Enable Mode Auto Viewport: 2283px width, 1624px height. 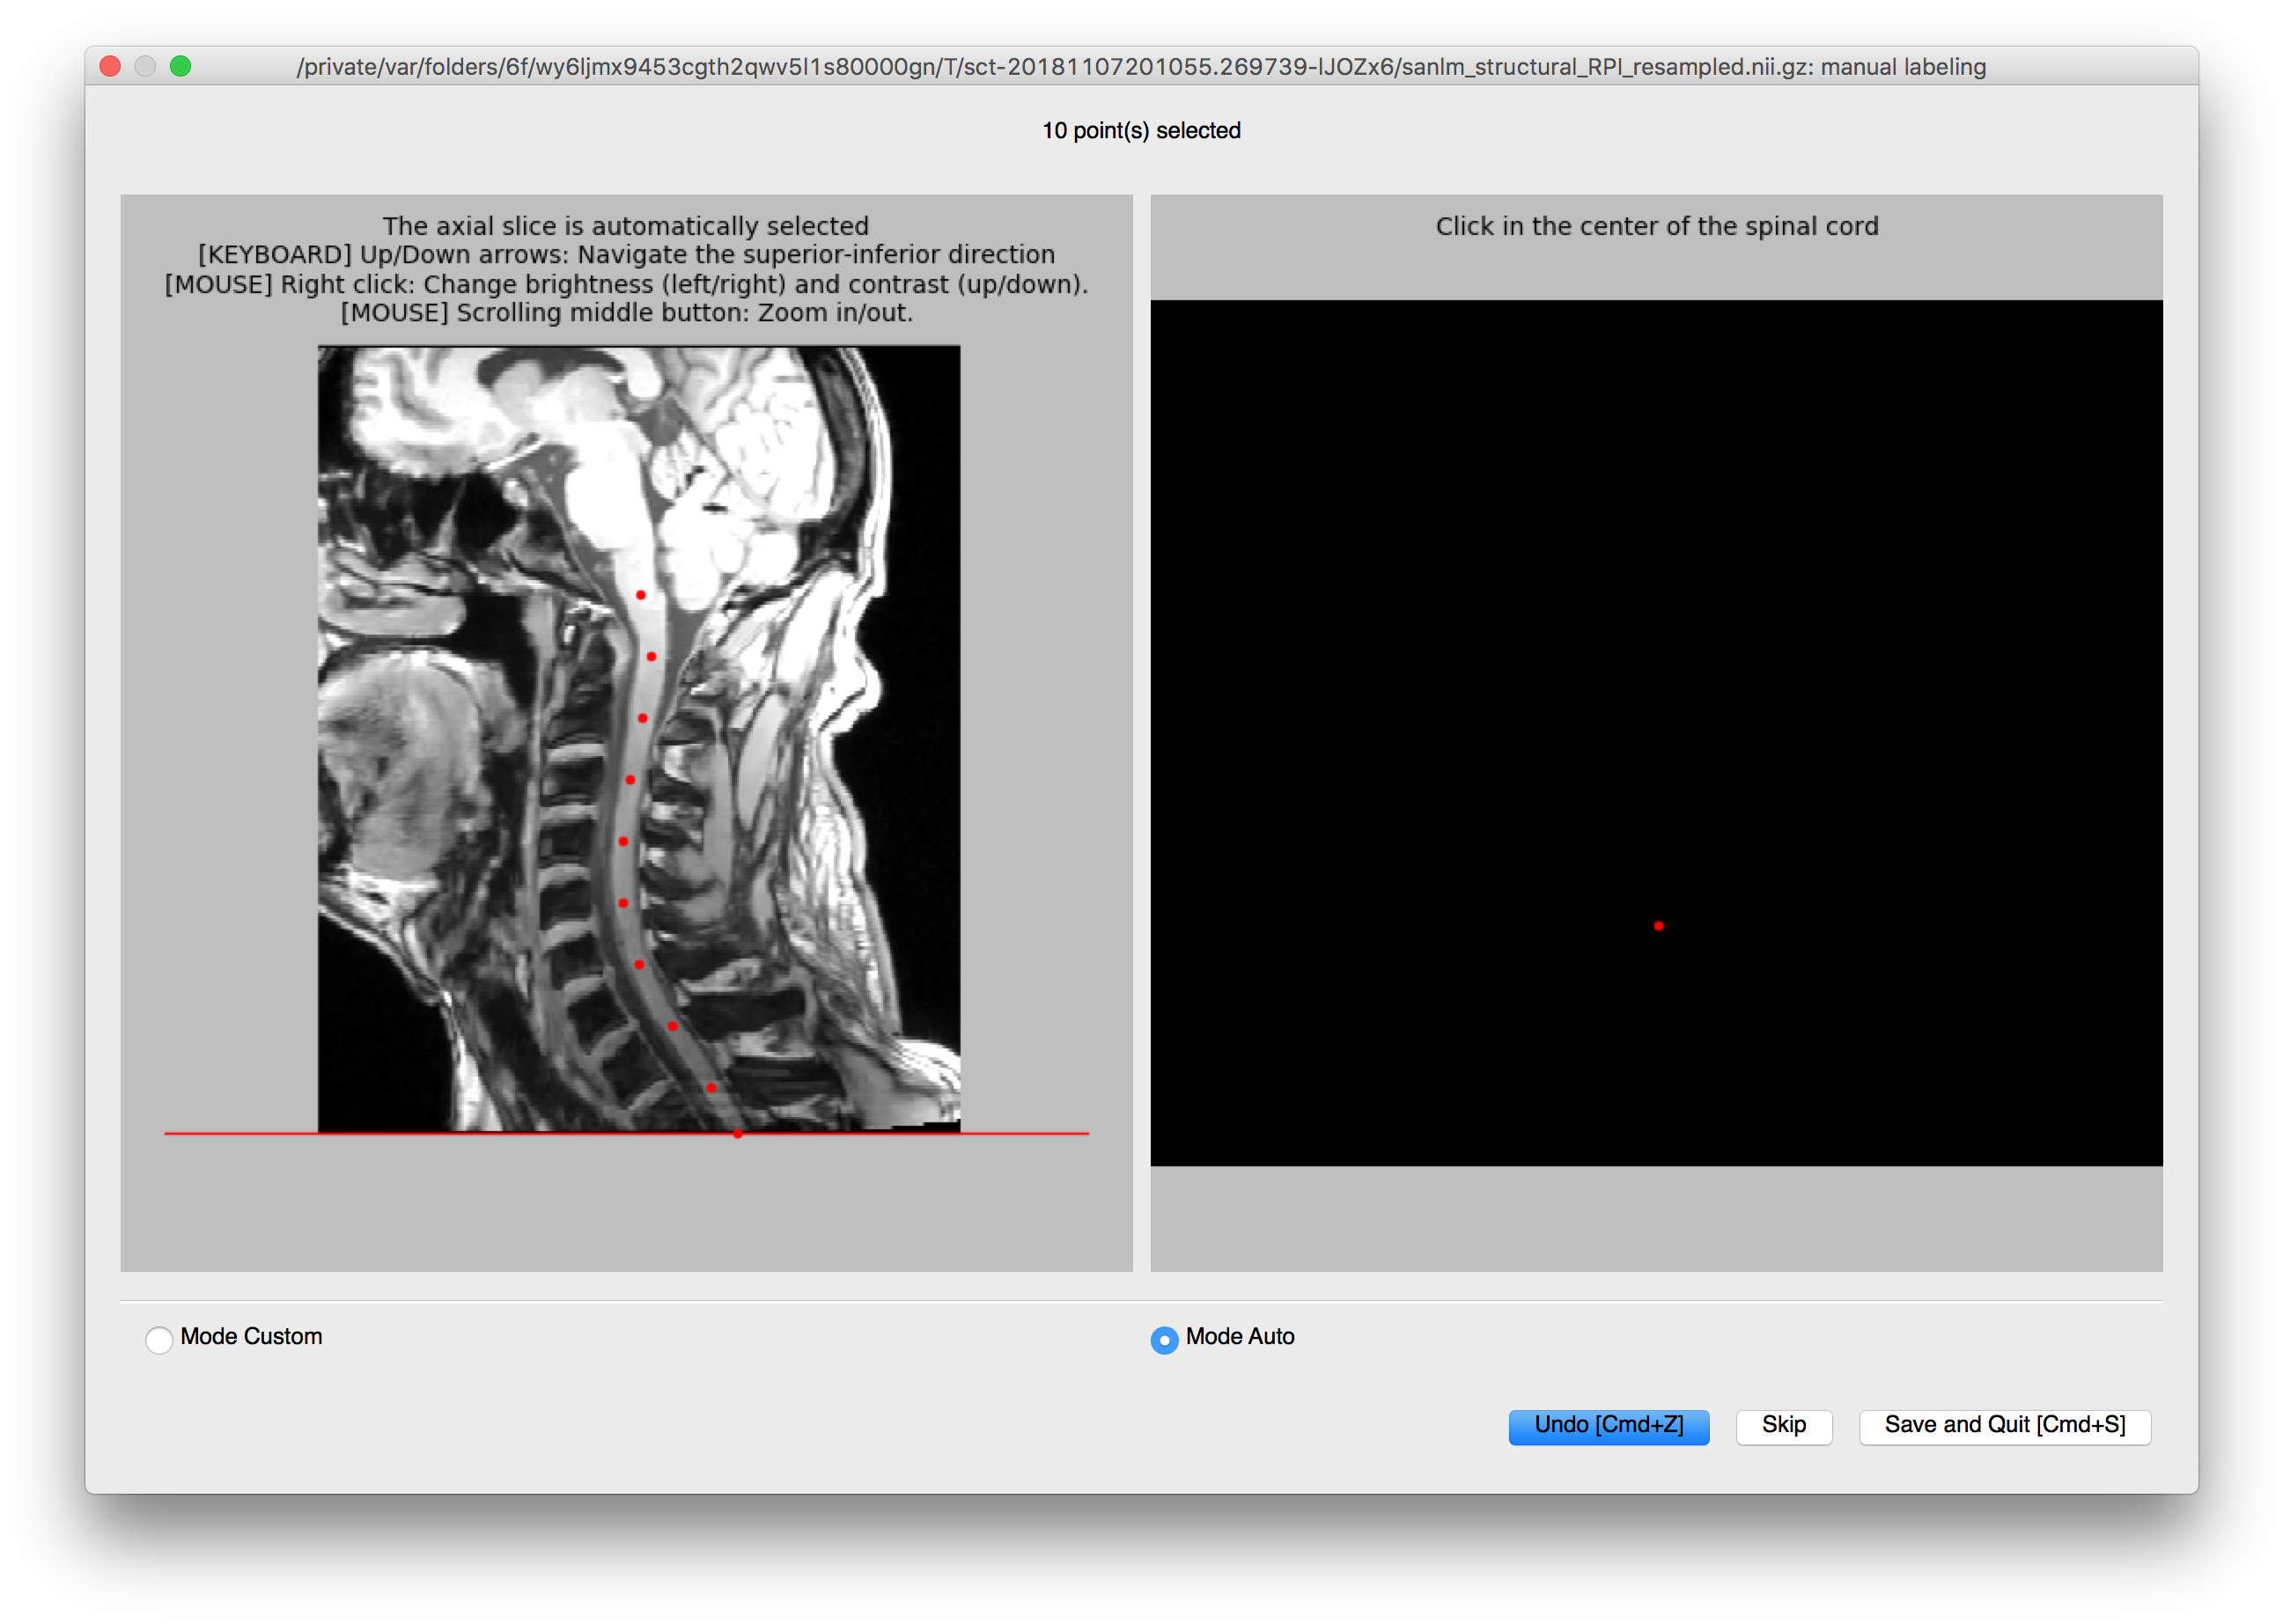click(x=1163, y=1341)
